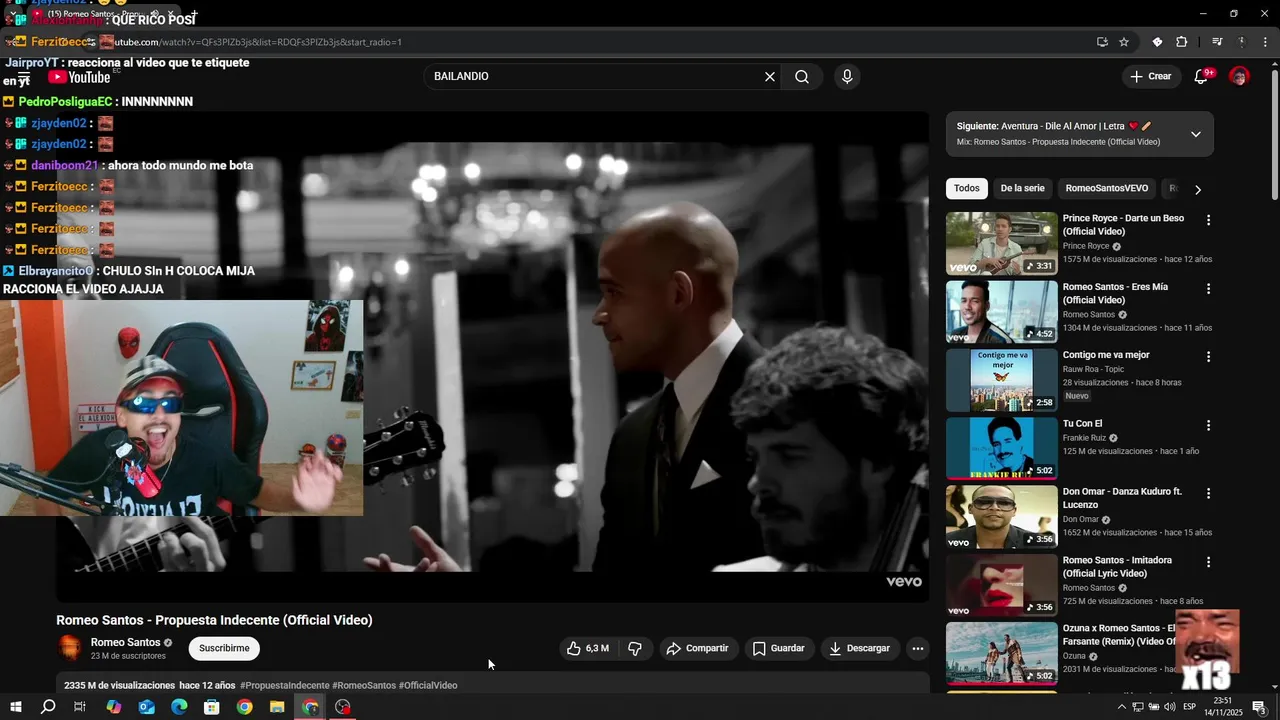Open Romeo Santos channel name link

tap(125, 642)
